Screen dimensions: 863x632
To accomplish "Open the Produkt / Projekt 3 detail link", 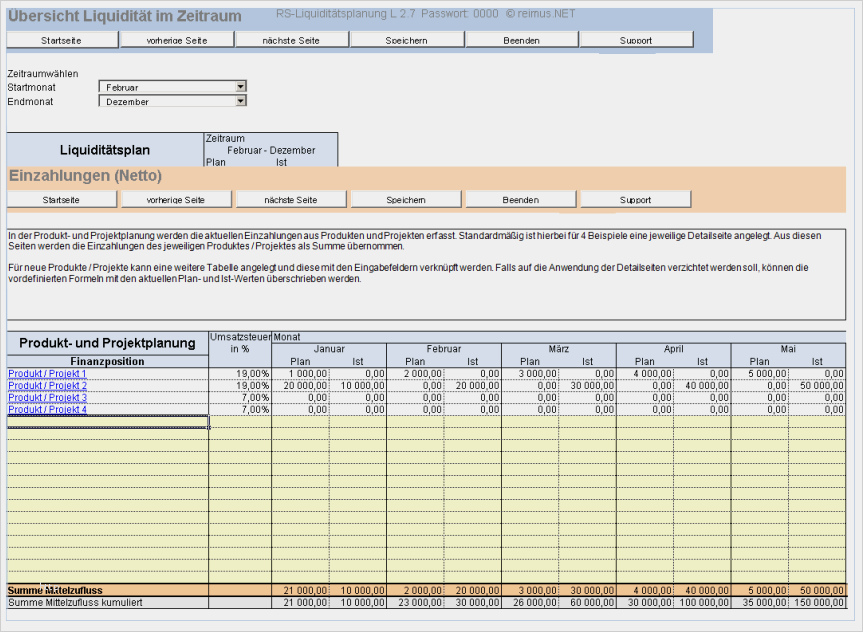I will (48, 397).
